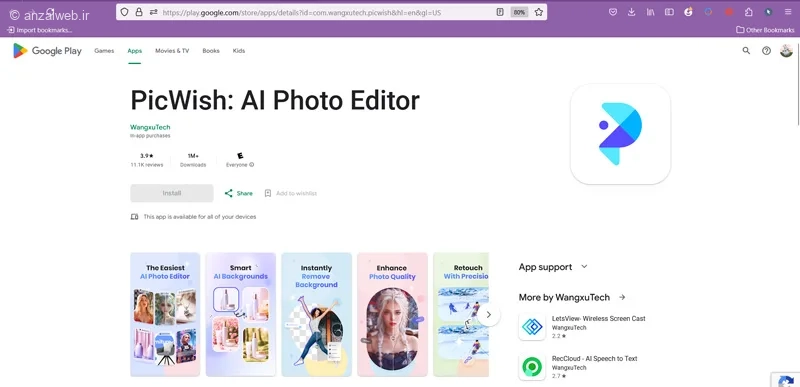This screenshot has width=800, height=387.
Task: Open the Games tab
Action: click(104, 50)
